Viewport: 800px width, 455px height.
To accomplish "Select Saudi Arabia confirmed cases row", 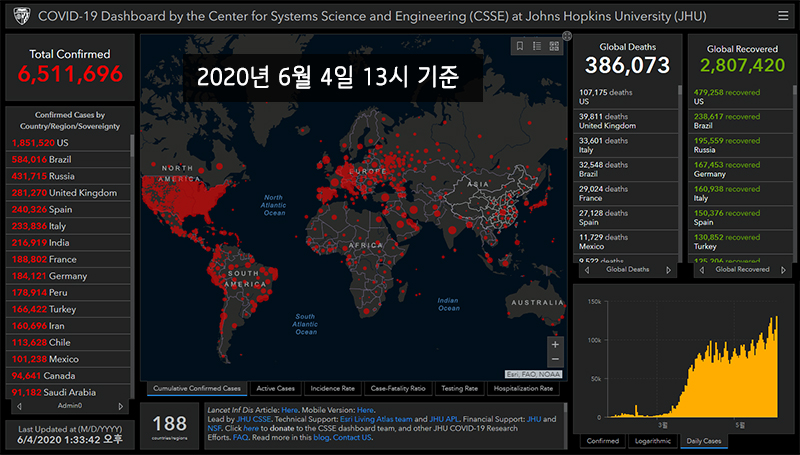I will click(68, 392).
